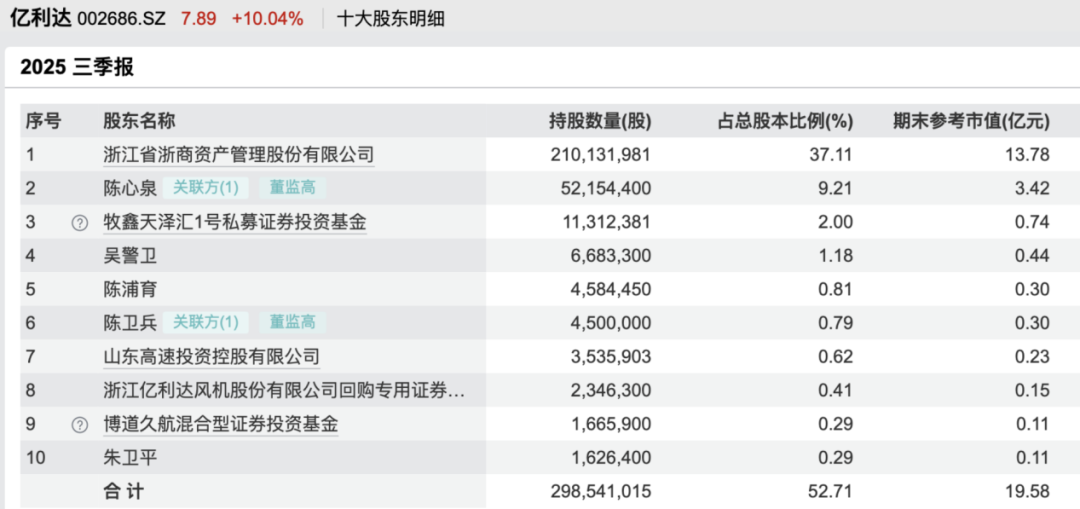Click the question mark icon beside 牧鑫天泽汇1号
Image resolution: width=1080 pixels, height=509 pixels.
pos(80,223)
